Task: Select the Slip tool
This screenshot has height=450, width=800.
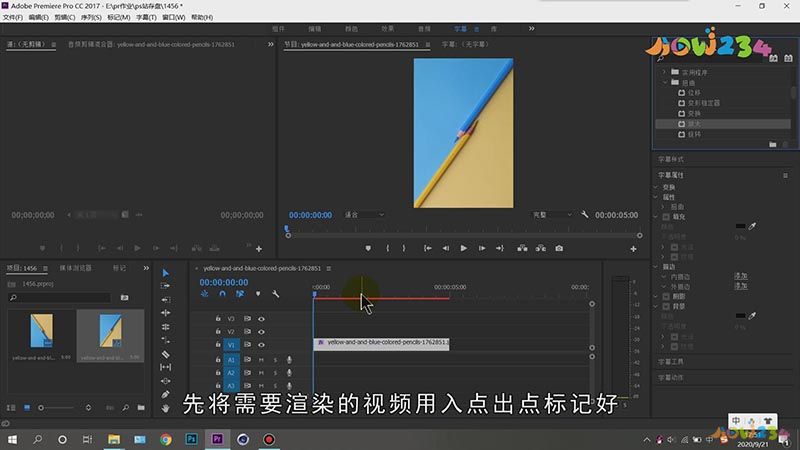Action: 165,367
